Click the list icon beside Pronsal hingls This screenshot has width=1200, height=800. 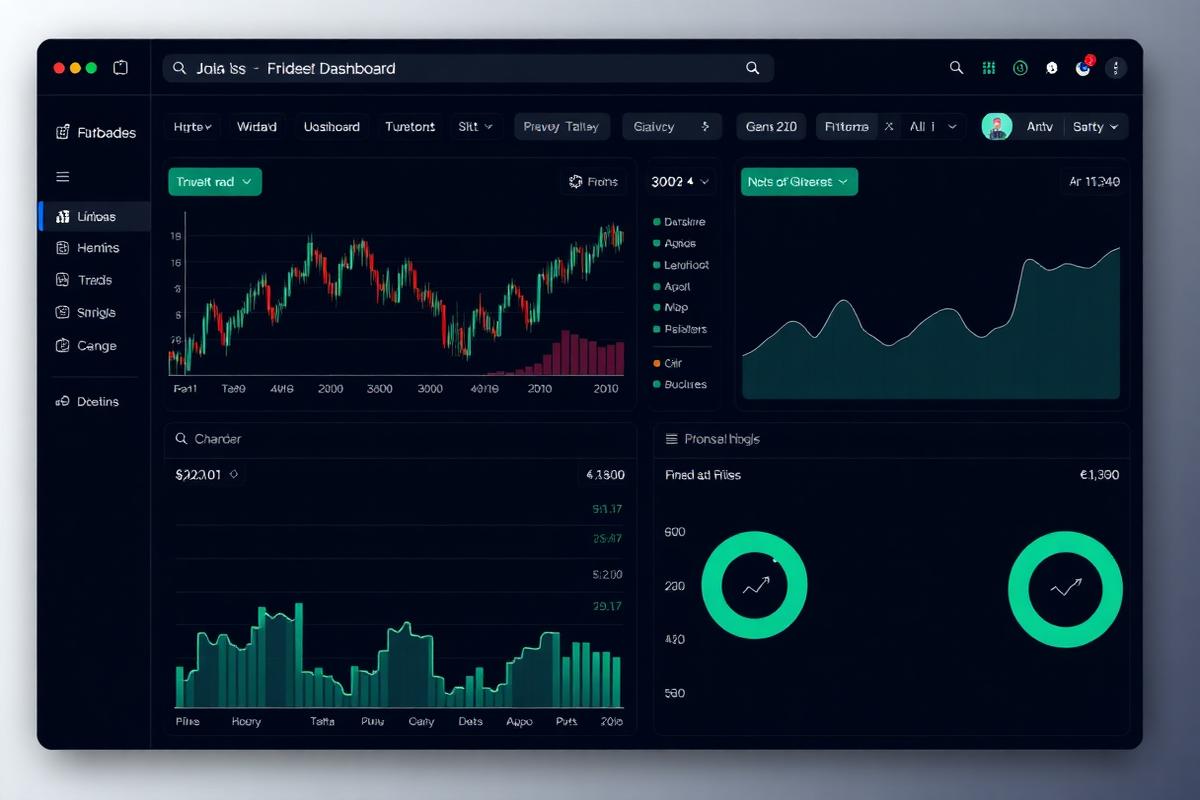[672, 439]
